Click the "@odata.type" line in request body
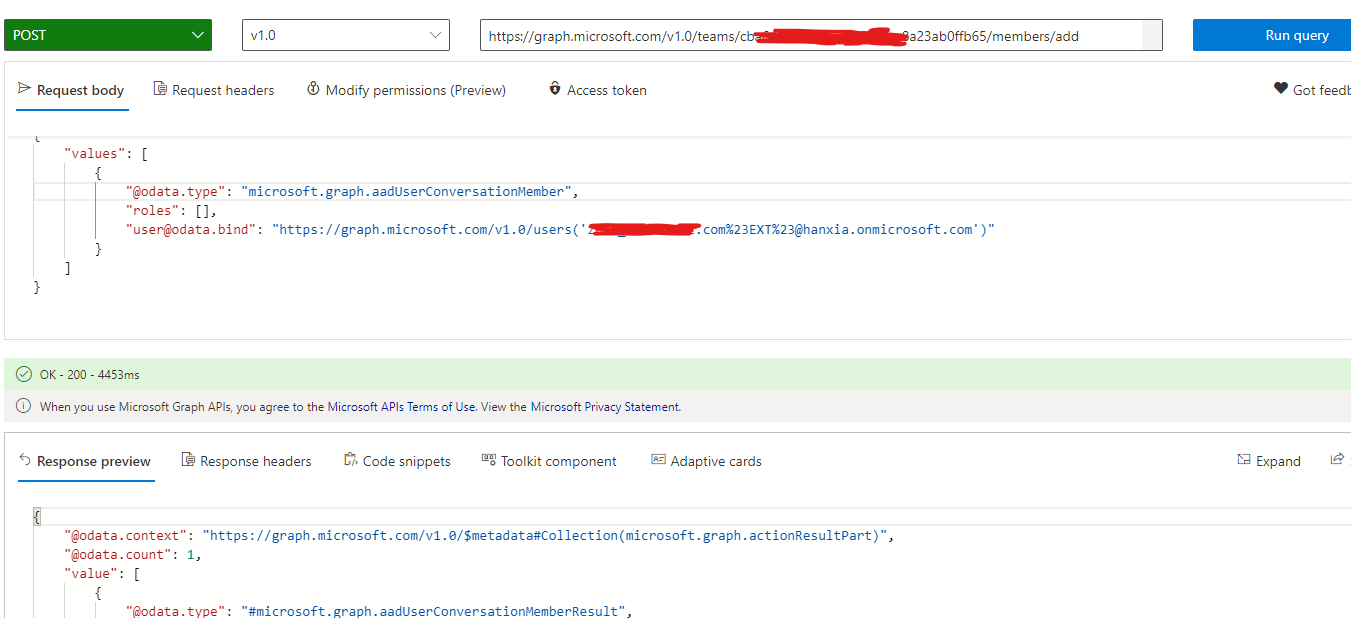Viewport: 1351px width, 618px height. 352,191
